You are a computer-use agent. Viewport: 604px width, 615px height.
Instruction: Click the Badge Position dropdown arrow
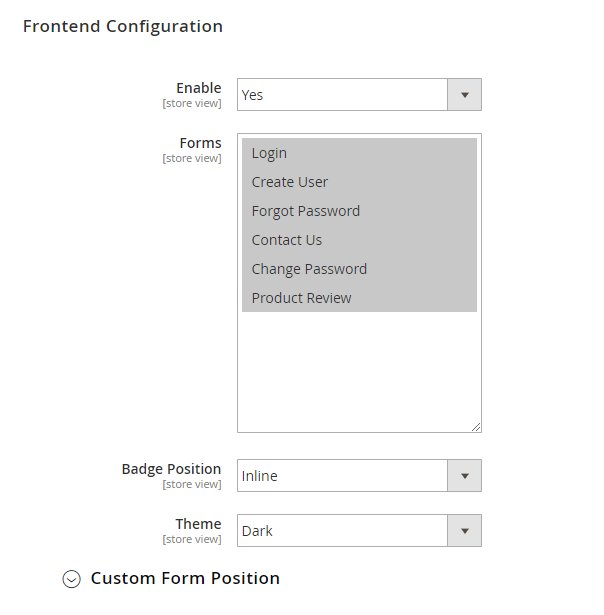(464, 476)
